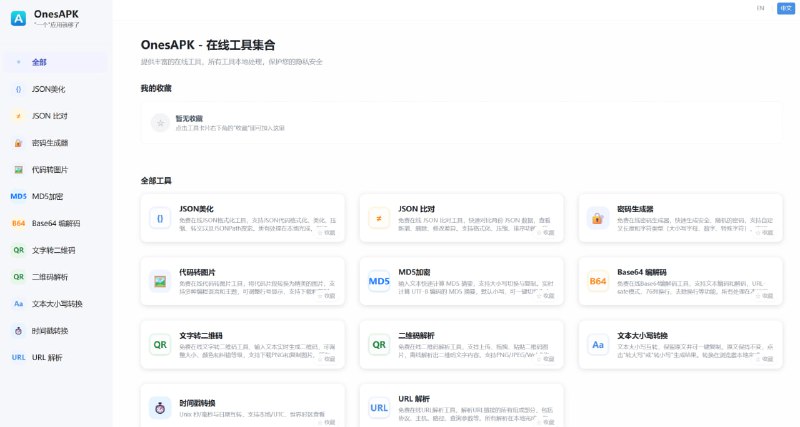Click the 暂无收藏 placeholder text
This screenshot has width=800, height=427.
point(189,118)
